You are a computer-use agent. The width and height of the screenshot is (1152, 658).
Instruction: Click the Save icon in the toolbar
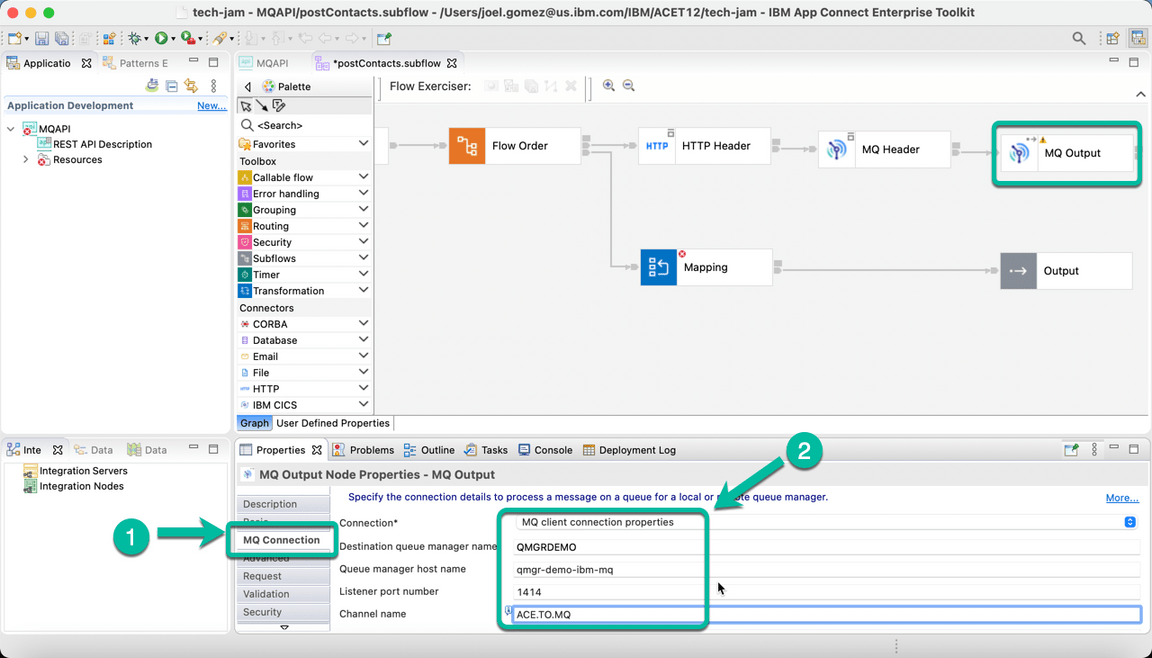point(42,38)
